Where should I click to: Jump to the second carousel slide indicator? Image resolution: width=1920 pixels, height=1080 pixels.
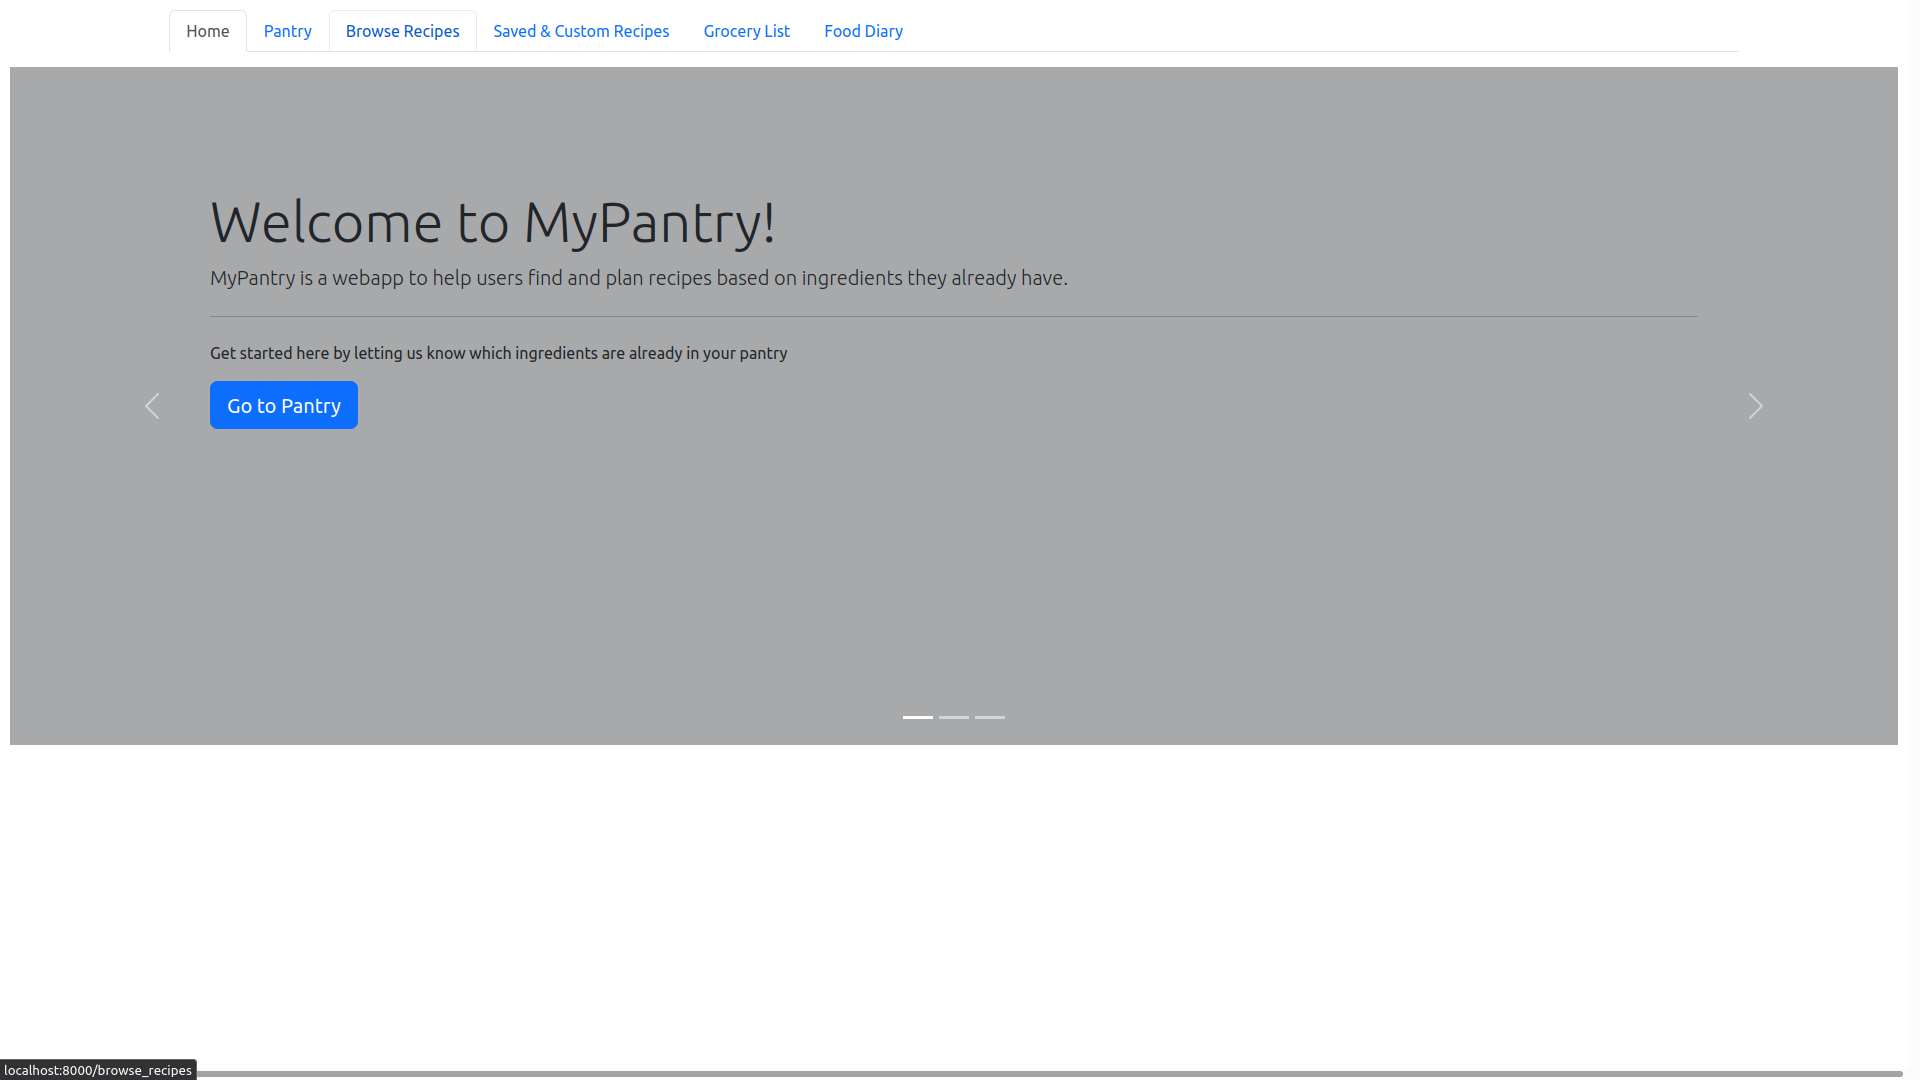tap(953, 717)
